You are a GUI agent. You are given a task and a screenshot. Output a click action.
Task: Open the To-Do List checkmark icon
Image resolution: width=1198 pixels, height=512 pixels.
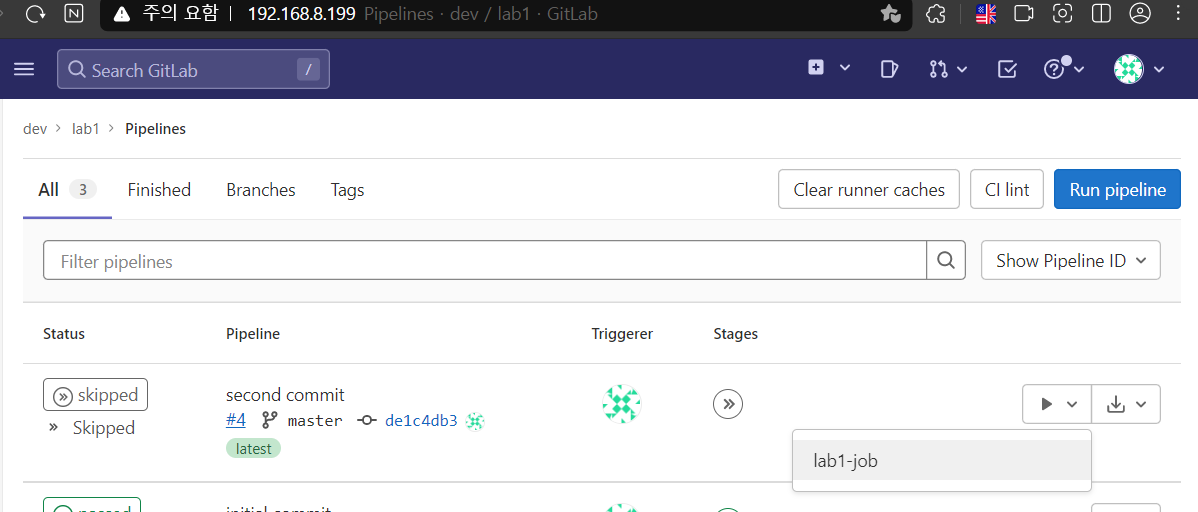click(1007, 70)
